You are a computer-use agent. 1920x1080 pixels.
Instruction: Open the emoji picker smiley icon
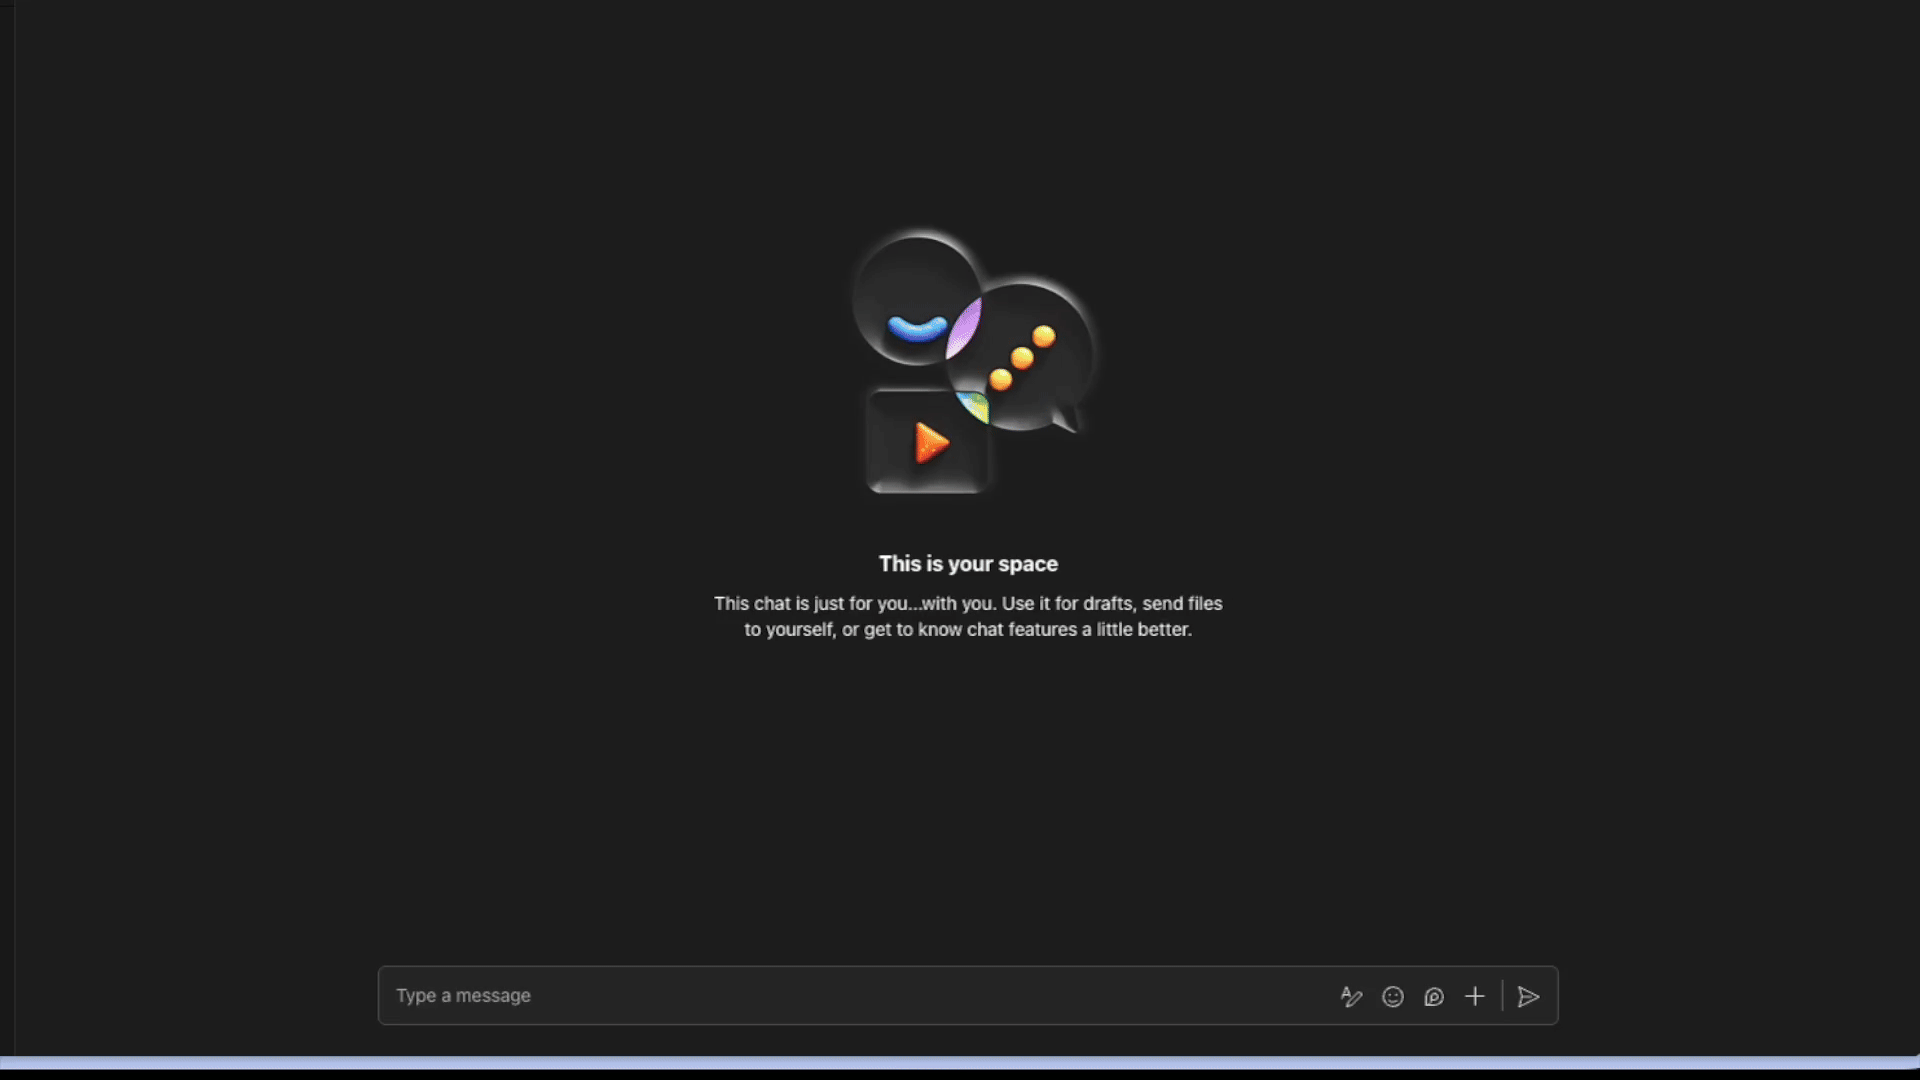coord(1393,996)
